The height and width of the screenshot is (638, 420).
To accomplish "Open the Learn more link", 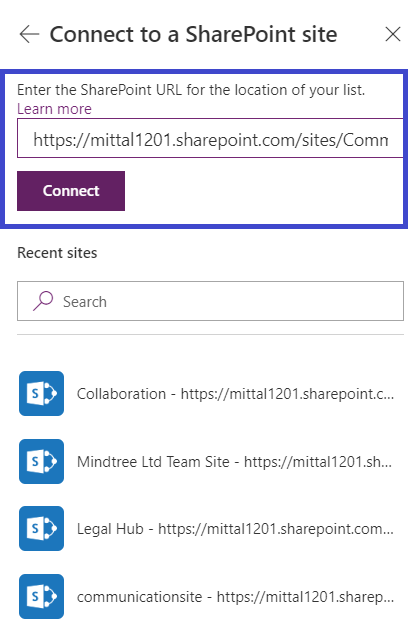I will [x=54, y=109].
